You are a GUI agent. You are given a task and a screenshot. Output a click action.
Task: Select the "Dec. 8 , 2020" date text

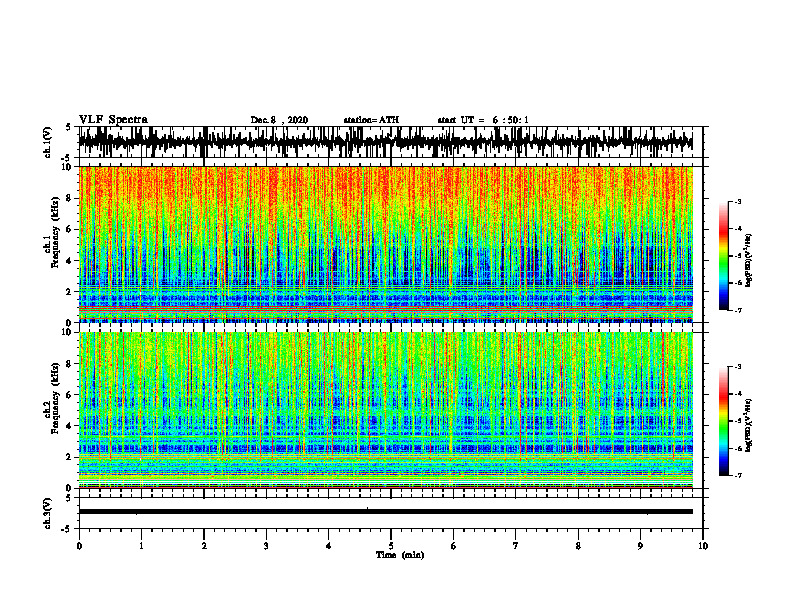(279, 120)
